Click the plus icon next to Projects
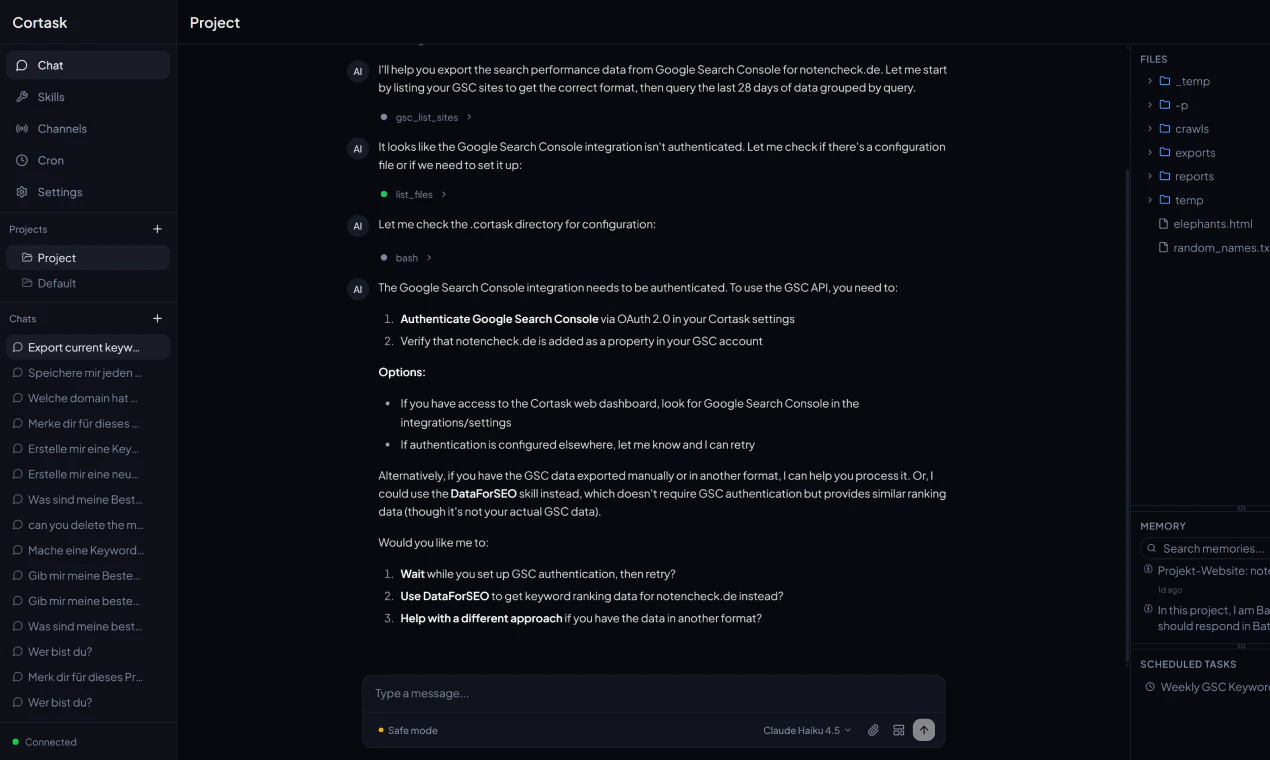The width and height of the screenshot is (1270, 760). click(157, 229)
